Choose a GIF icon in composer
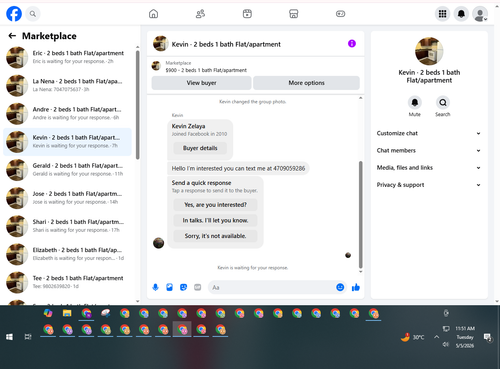Screen dimensions: 500x369 [198, 287]
